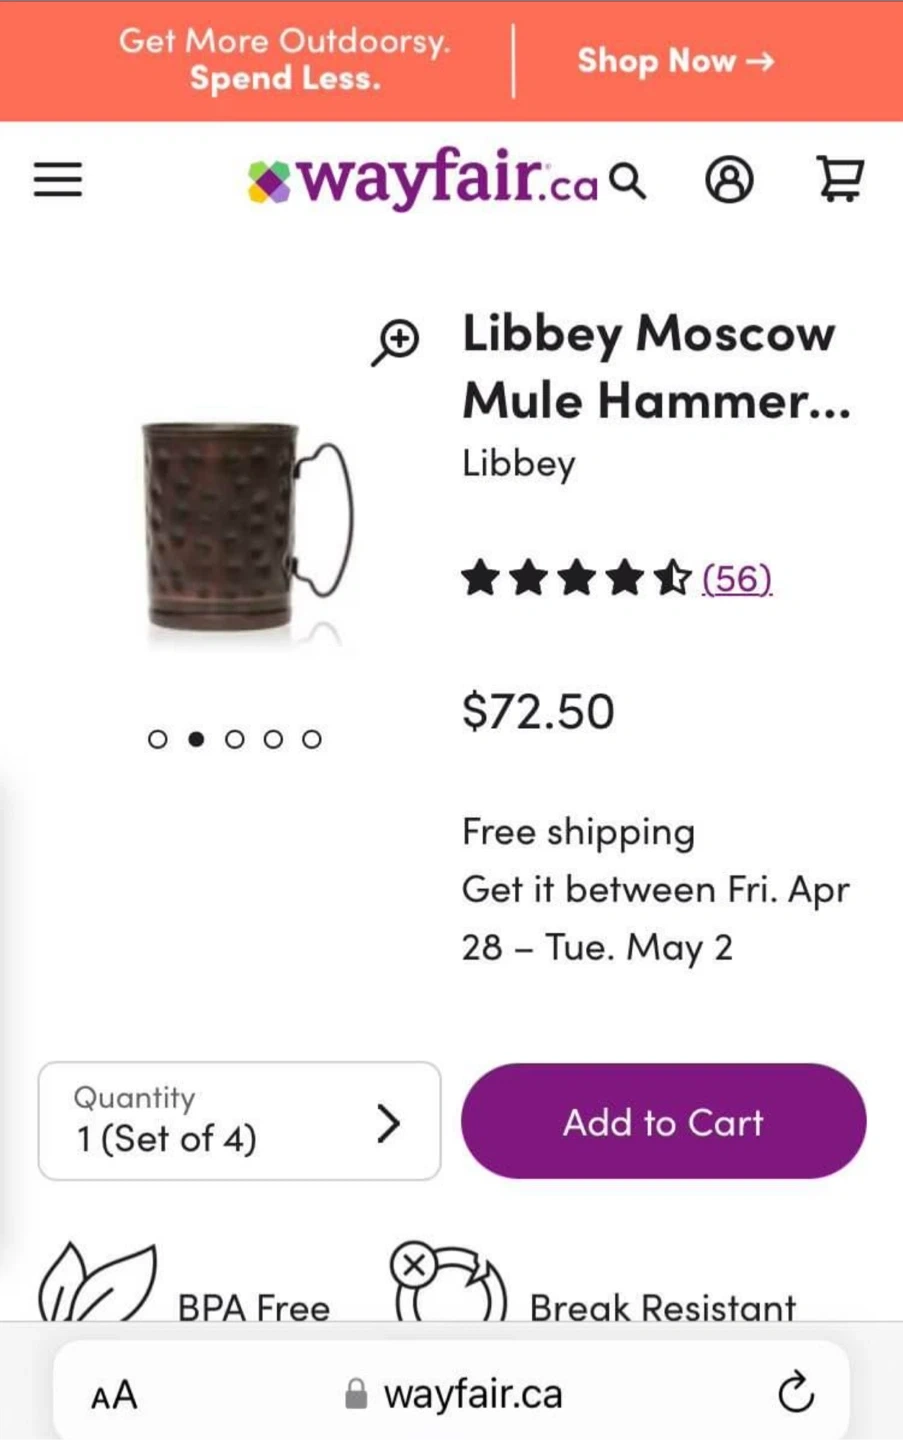Open the (56) reviews link
The width and height of the screenshot is (903, 1440).
tap(737, 578)
